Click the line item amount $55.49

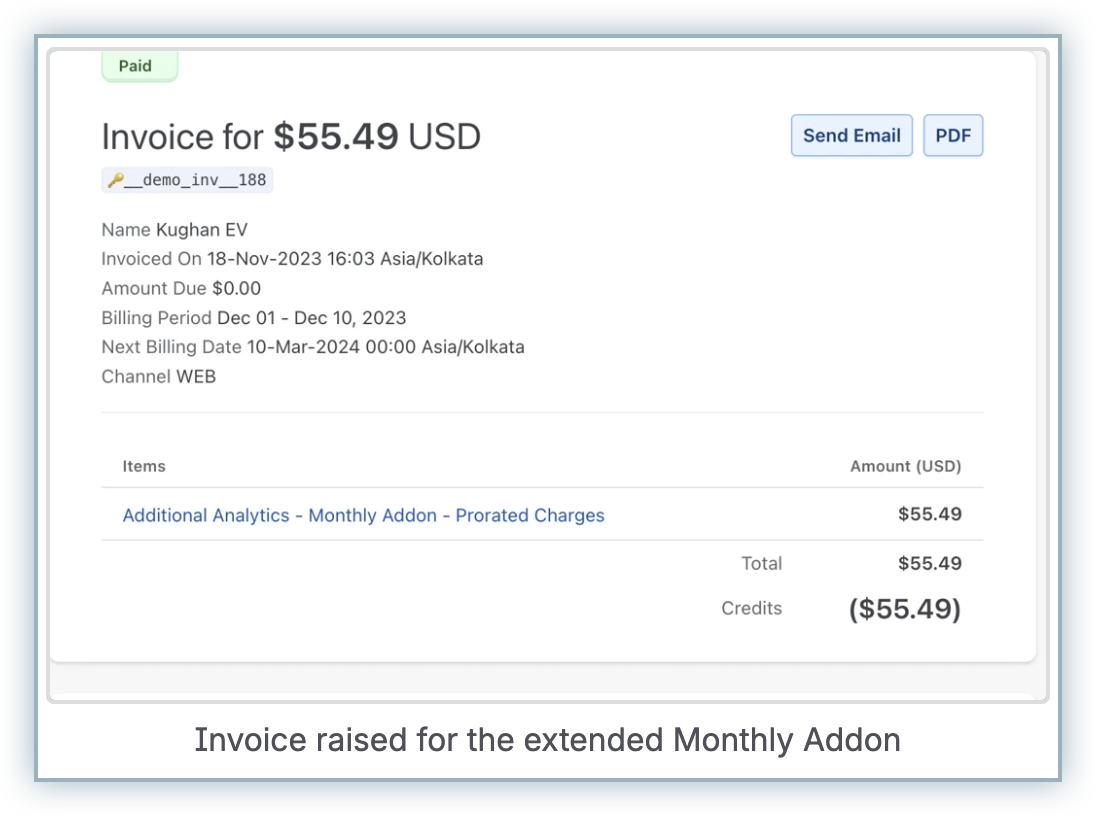[929, 515]
